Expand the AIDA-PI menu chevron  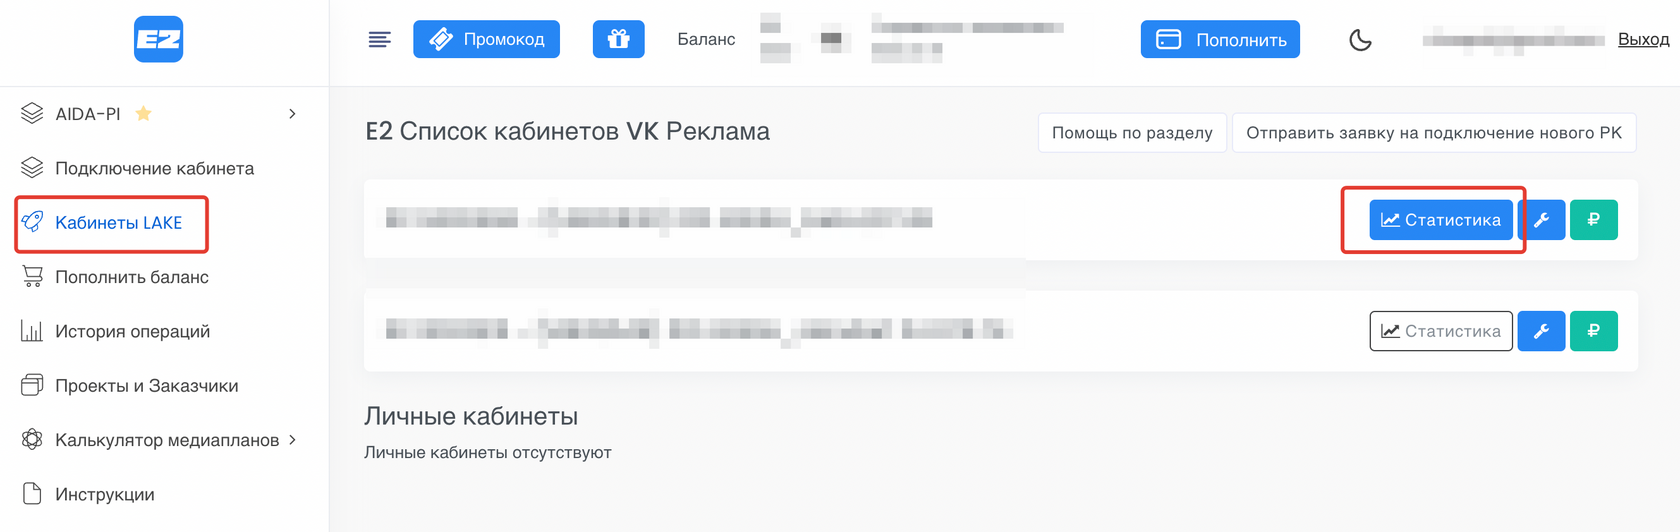click(x=292, y=114)
